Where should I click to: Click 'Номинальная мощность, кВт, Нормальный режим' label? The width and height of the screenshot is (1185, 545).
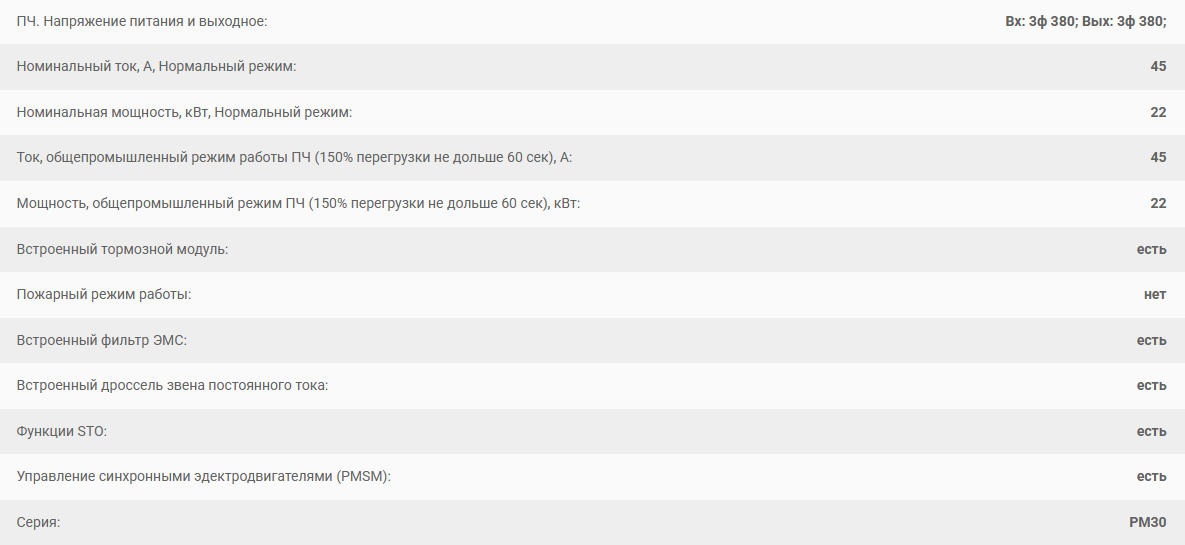pyautogui.click(x=184, y=112)
